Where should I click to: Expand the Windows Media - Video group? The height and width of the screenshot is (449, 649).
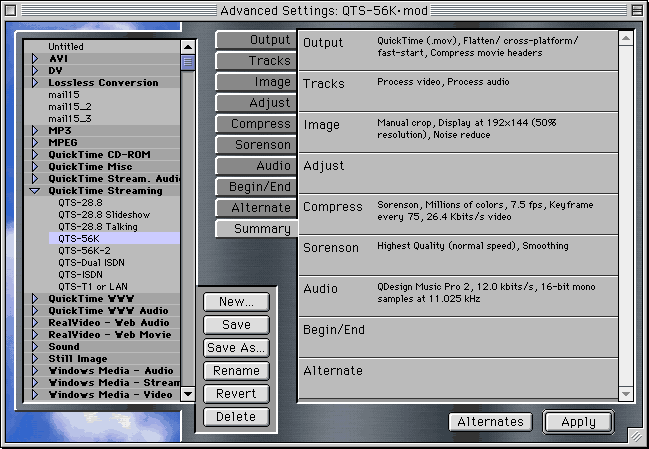pyautogui.click(x=35, y=395)
